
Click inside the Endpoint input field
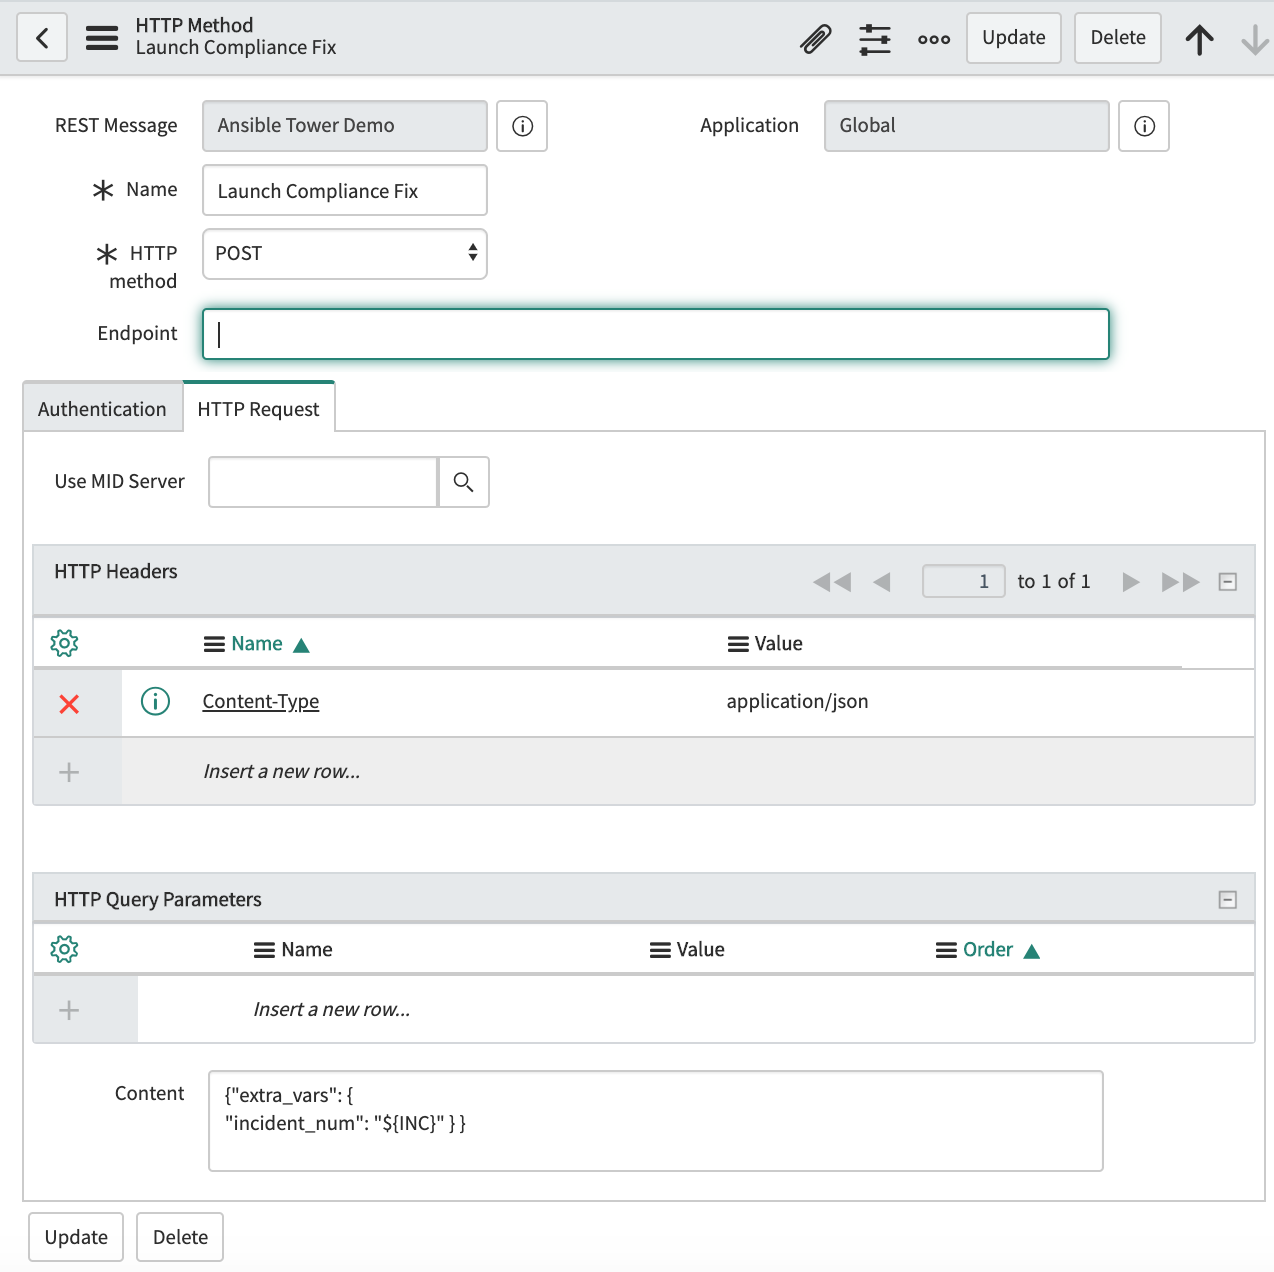655,334
